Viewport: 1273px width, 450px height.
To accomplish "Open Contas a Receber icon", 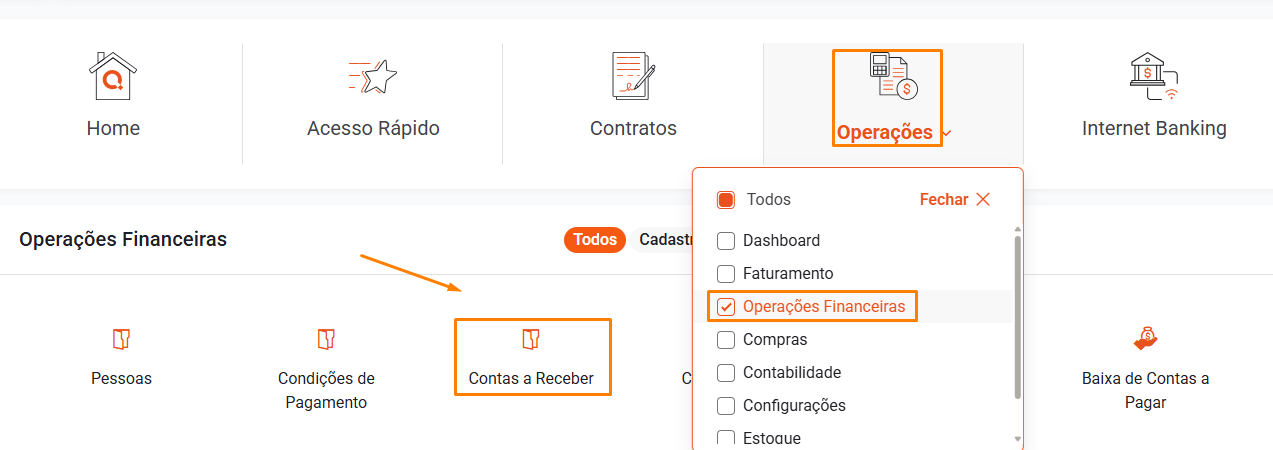I will point(531,340).
